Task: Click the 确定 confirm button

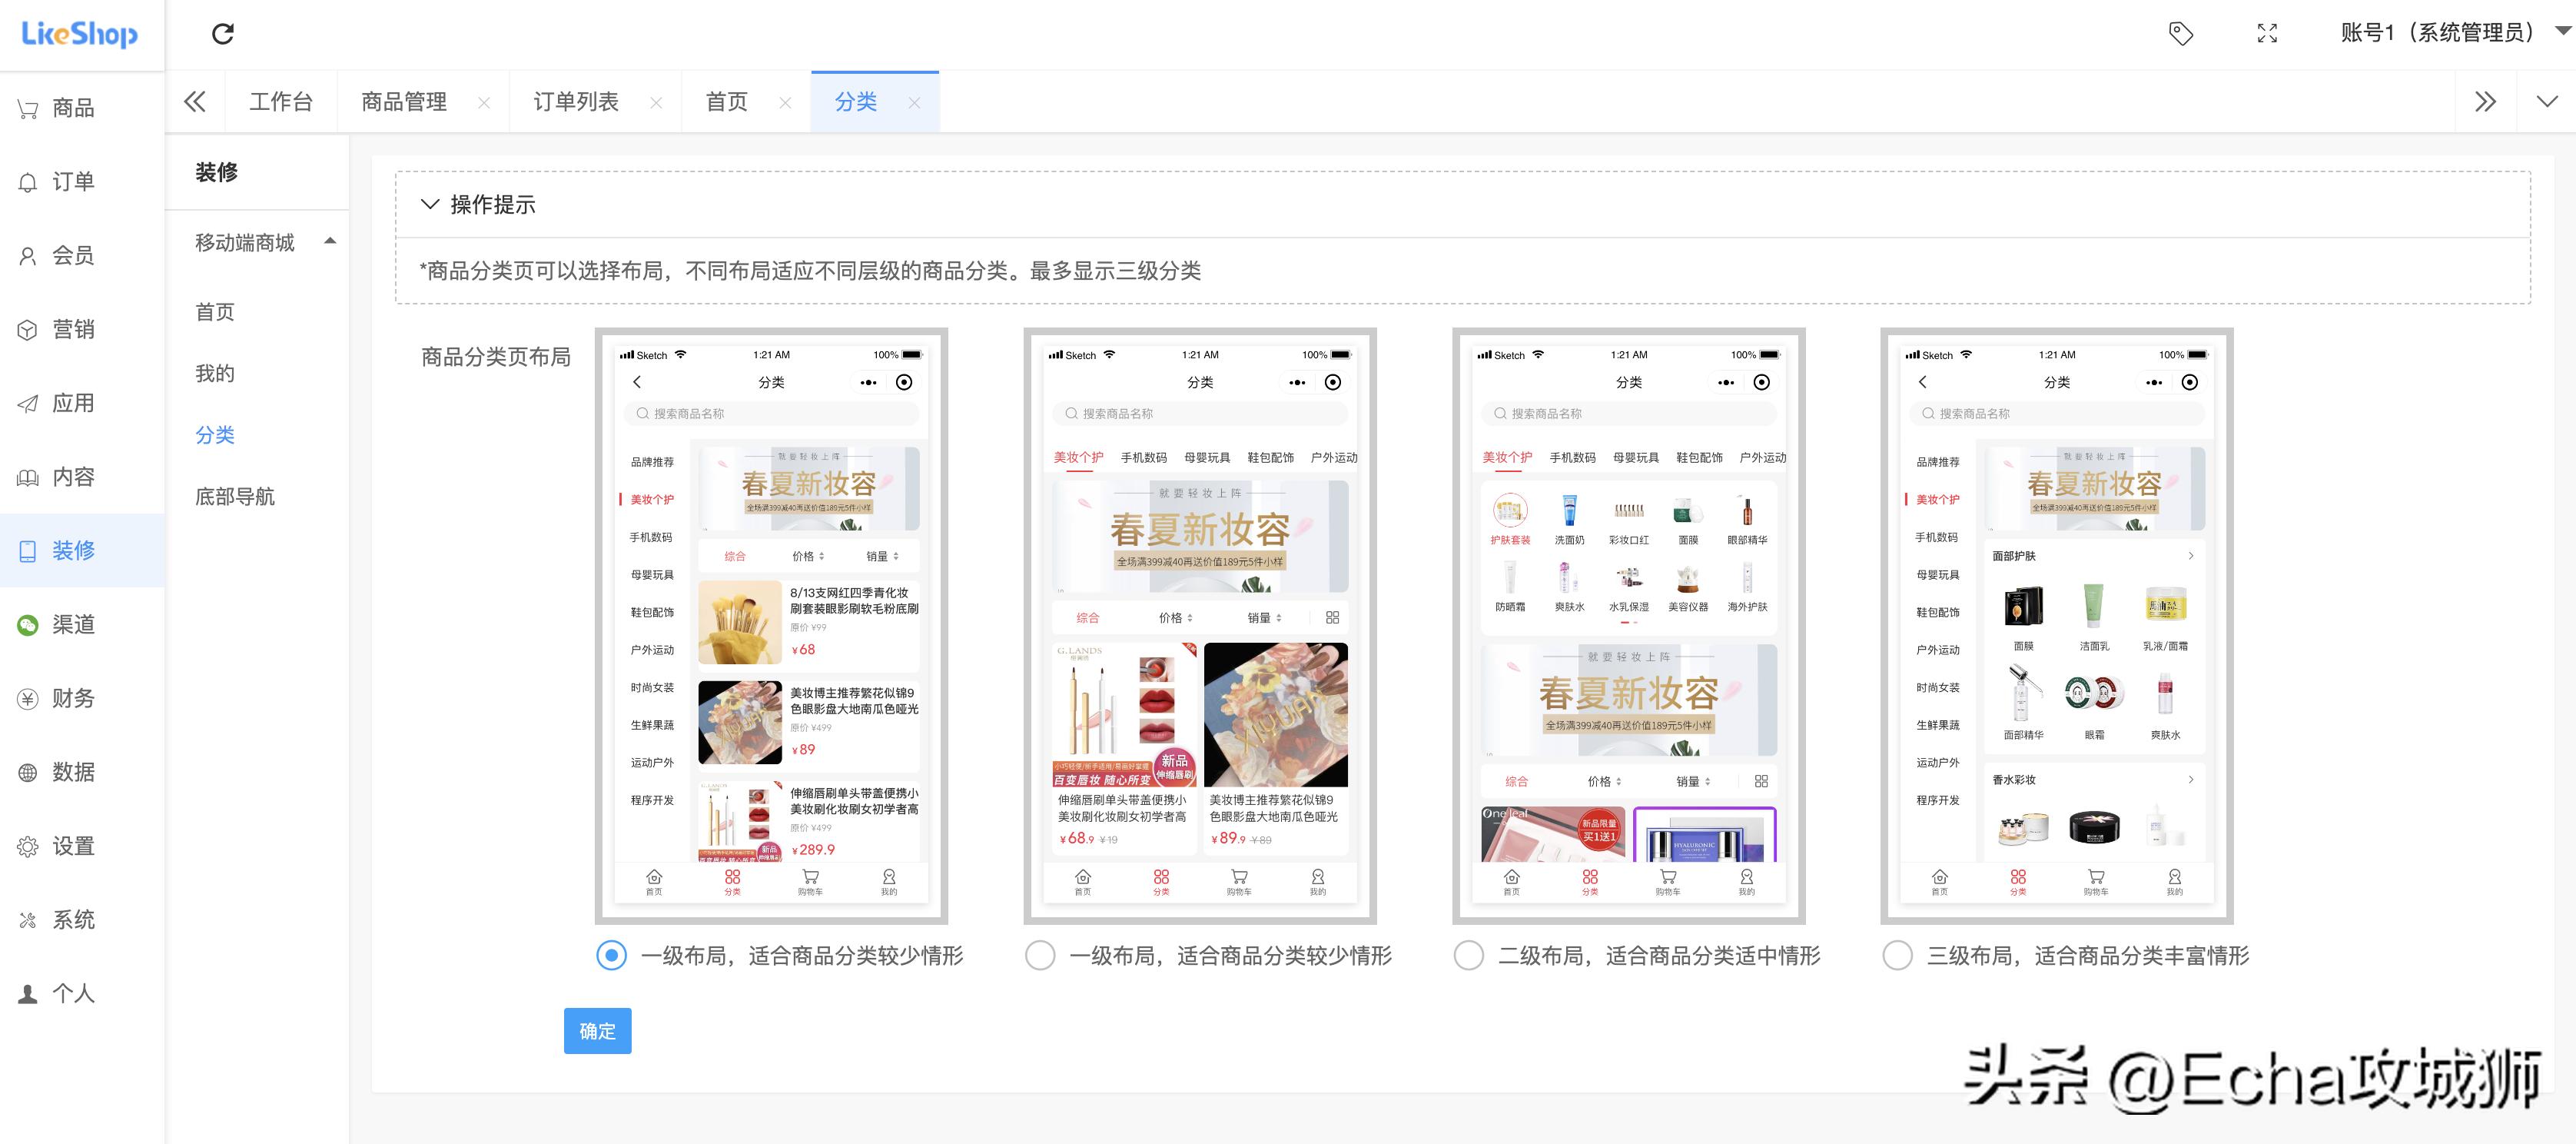Action: pyautogui.click(x=597, y=1030)
